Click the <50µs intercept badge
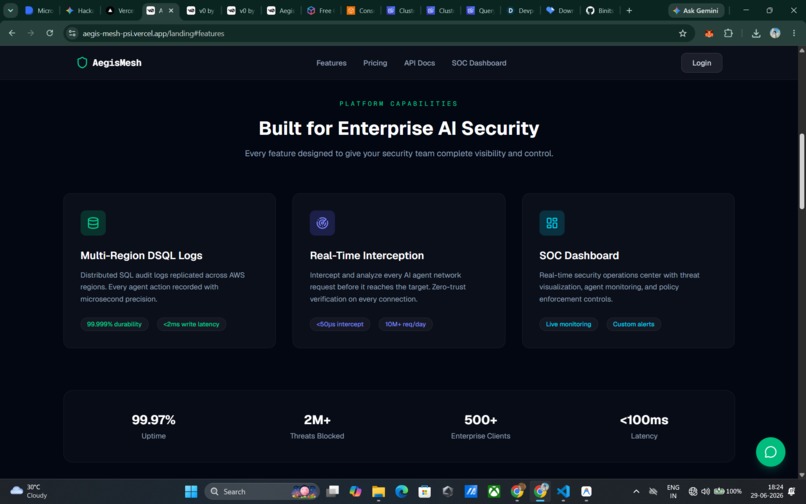The height and width of the screenshot is (504, 806). coord(340,324)
